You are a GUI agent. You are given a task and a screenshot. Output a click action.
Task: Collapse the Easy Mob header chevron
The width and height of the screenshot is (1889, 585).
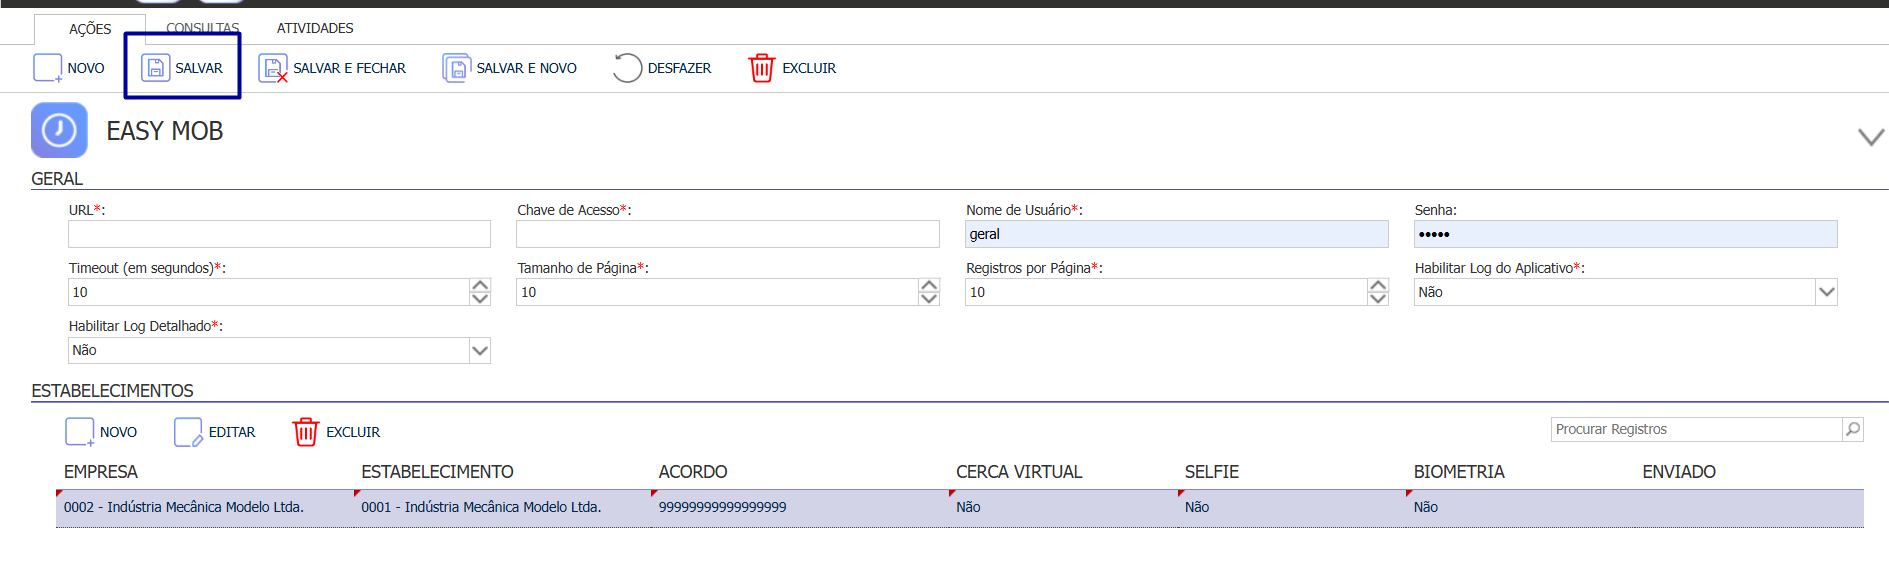coord(1871,137)
